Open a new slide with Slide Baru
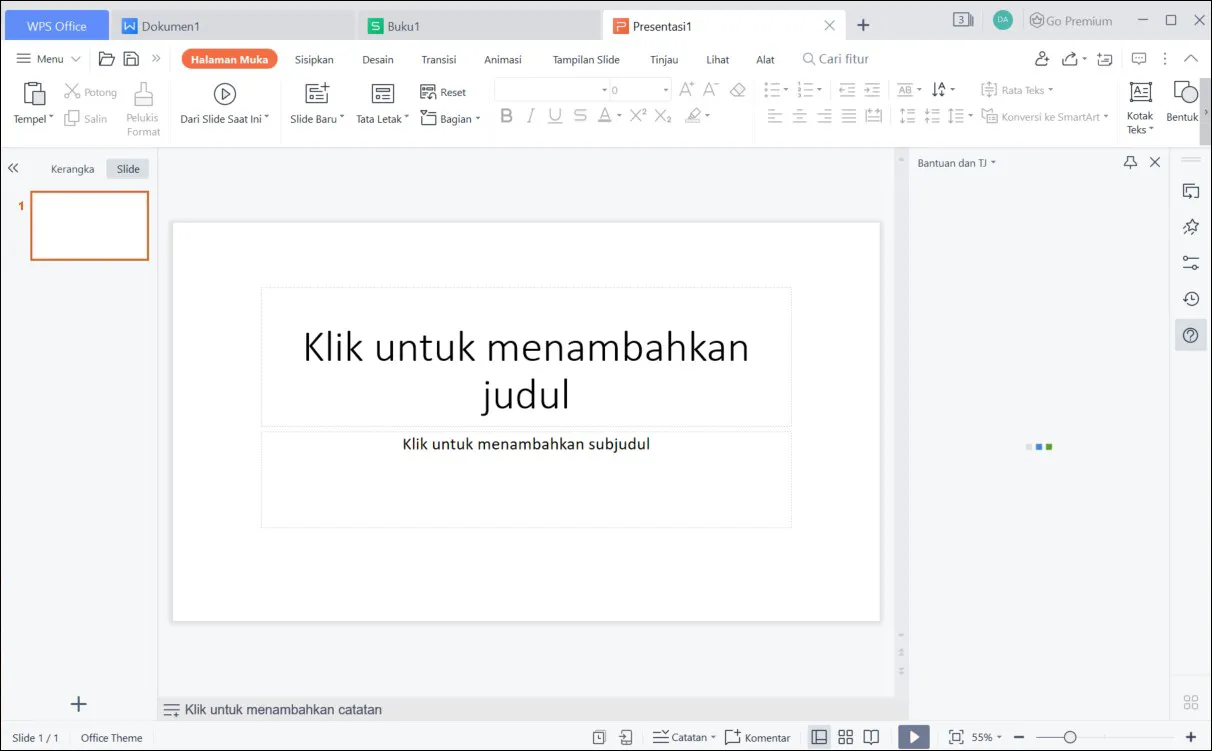Viewport: 1212px width, 751px height. [314, 104]
